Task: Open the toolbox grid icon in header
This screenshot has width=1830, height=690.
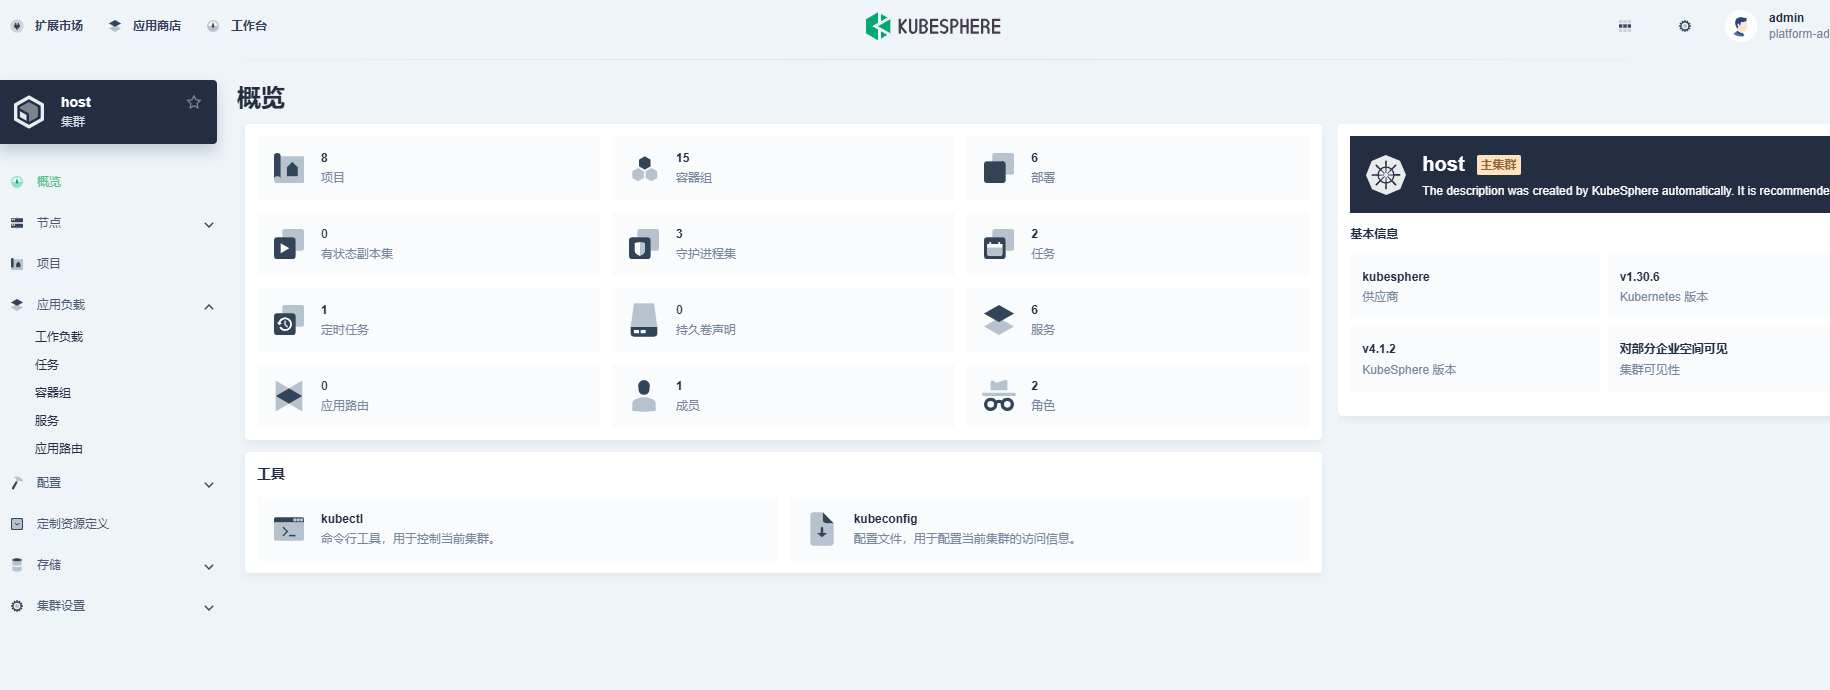Action: tap(1625, 26)
